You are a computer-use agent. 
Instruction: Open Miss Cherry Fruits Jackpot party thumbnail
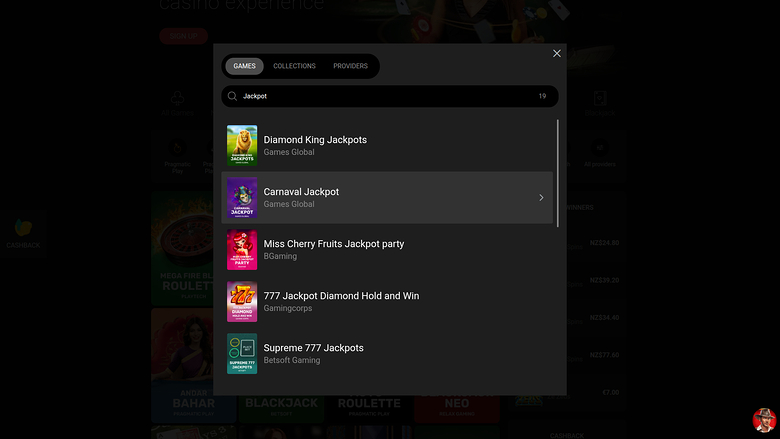pyautogui.click(x=242, y=250)
